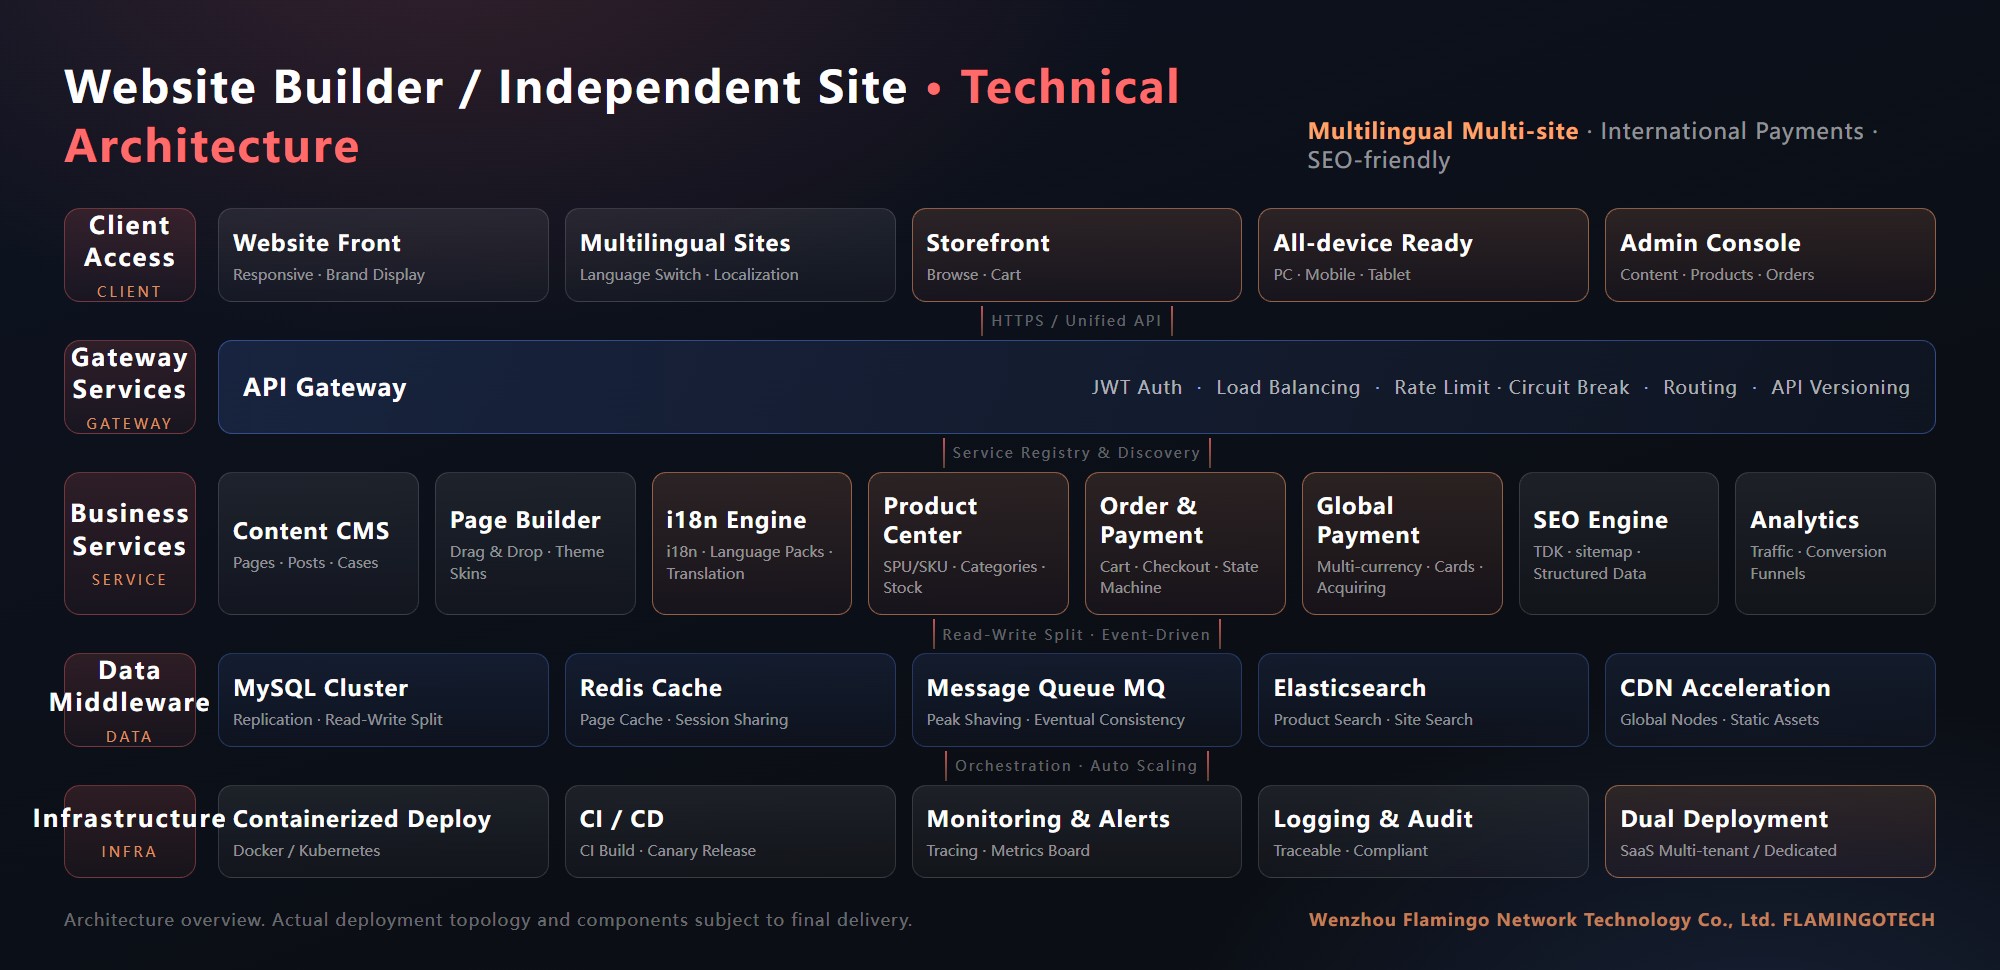
Task: Click the JWT Auth text
Action: click(1137, 387)
